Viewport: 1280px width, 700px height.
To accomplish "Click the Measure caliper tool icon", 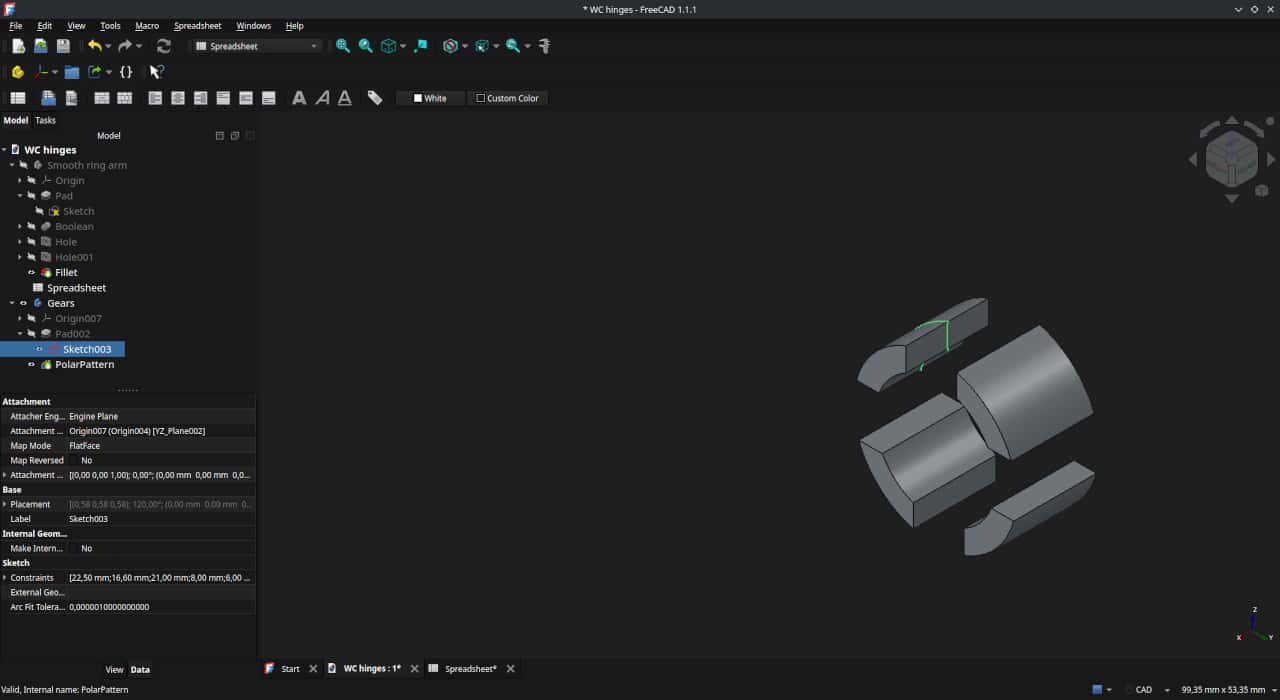I will 545,46.
